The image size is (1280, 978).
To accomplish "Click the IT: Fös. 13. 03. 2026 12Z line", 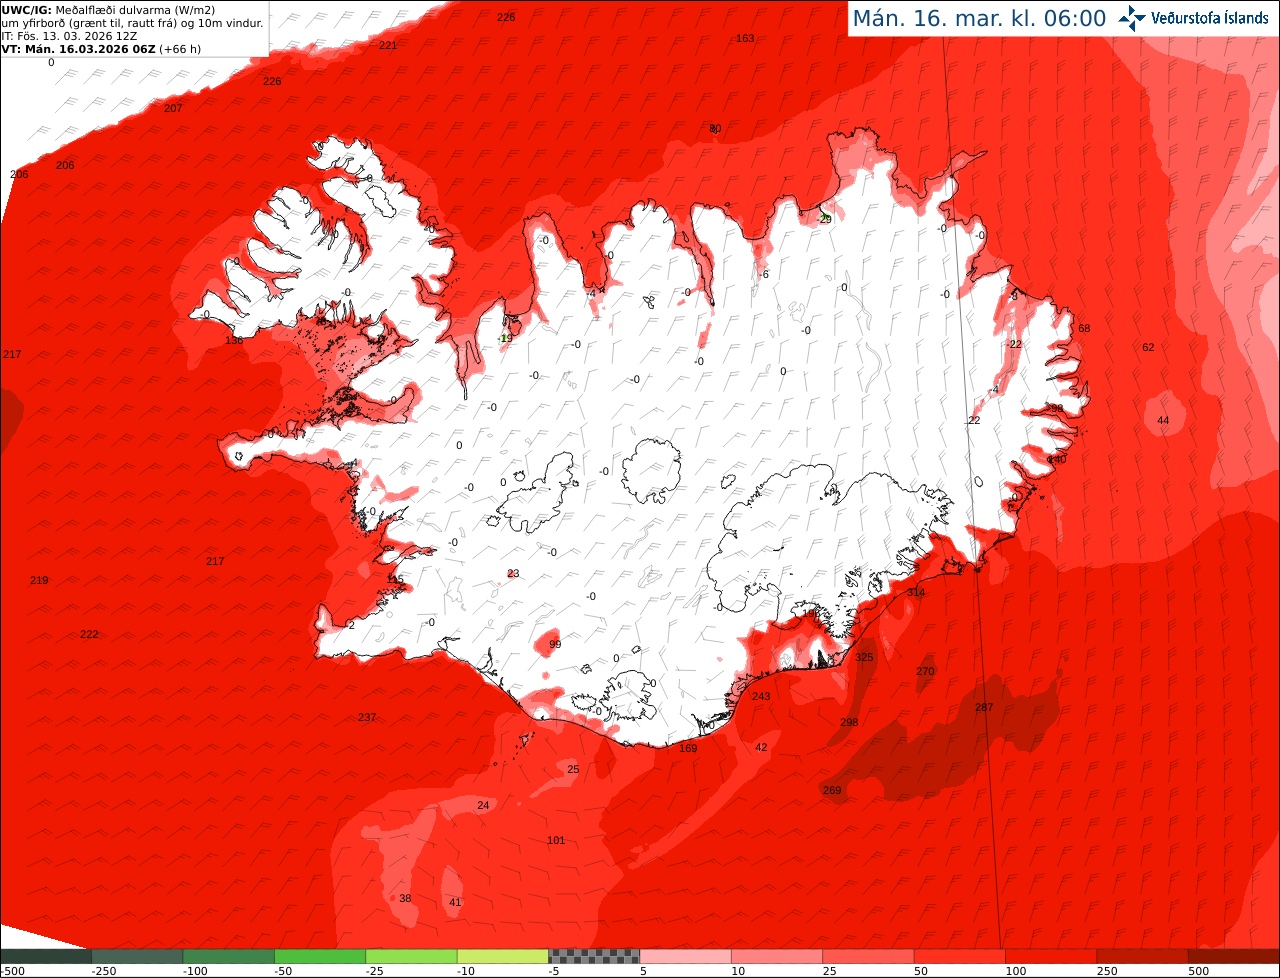I will (x=69, y=36).
